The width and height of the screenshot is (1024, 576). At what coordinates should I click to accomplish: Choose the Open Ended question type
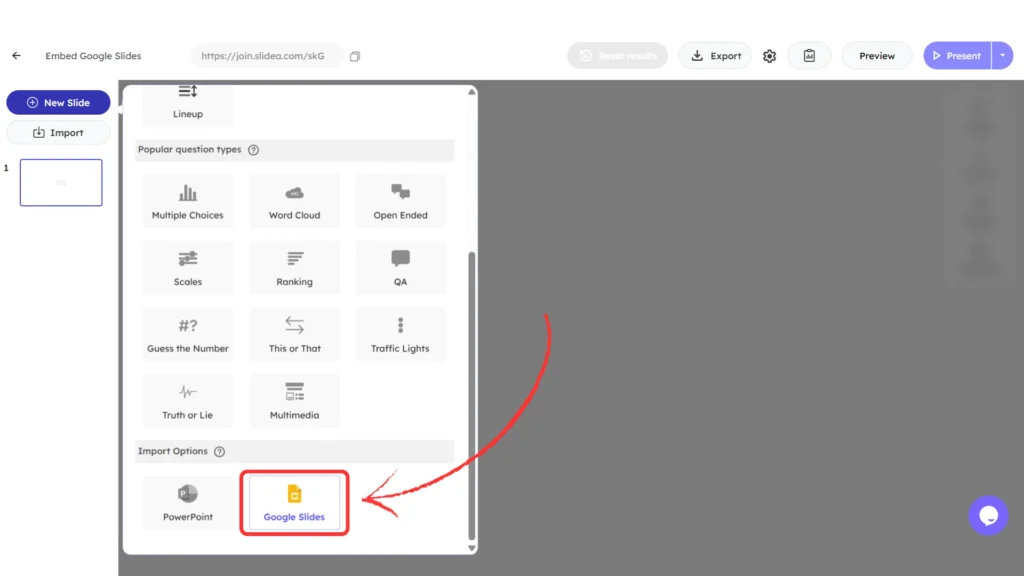400,200
